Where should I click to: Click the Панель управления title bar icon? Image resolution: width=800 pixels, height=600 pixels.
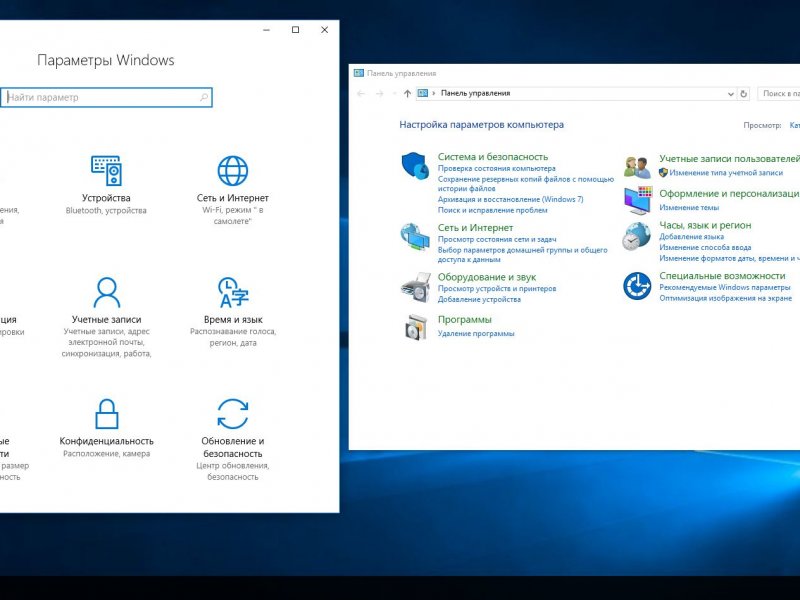tap(359, 73)
